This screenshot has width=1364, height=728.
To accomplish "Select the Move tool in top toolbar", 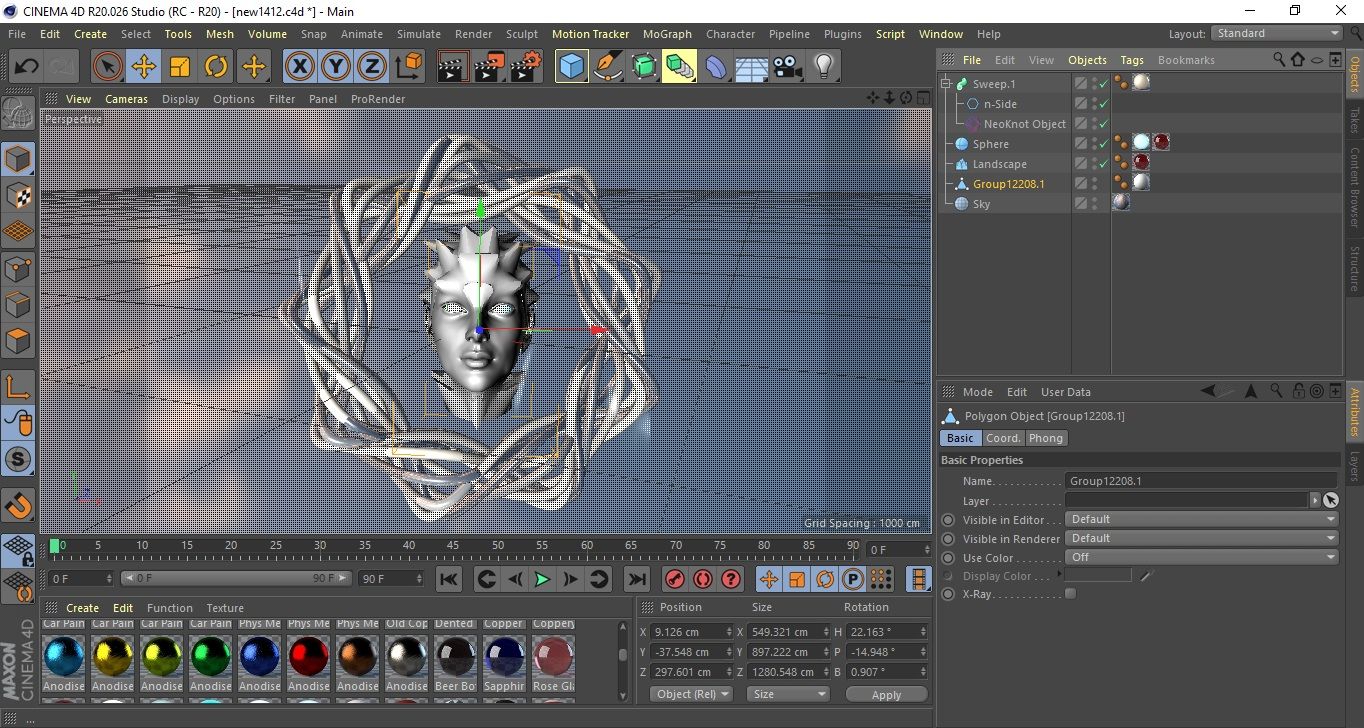I will coord(144,67).
